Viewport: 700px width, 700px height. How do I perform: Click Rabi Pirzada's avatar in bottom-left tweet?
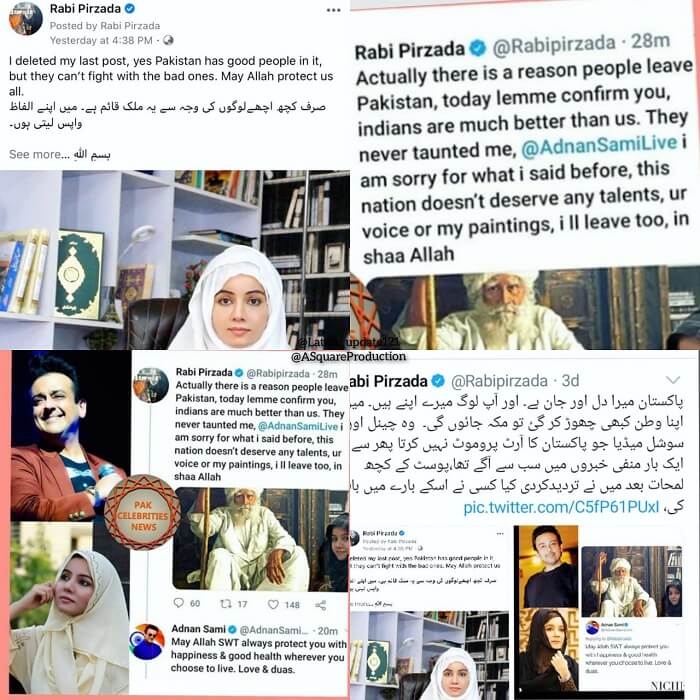151,385
